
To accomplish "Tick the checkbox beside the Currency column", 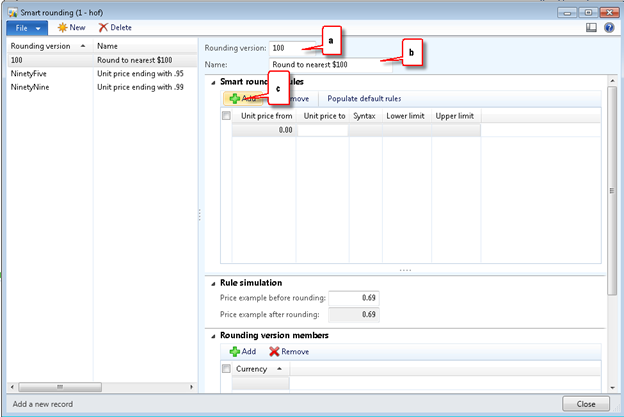I will [226, 369].
